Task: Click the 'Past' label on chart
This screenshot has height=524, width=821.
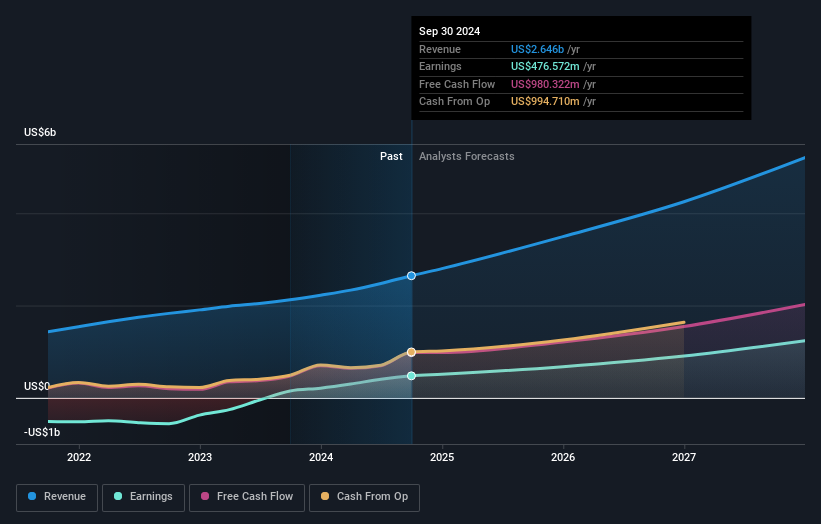Action: pos(391,157)
